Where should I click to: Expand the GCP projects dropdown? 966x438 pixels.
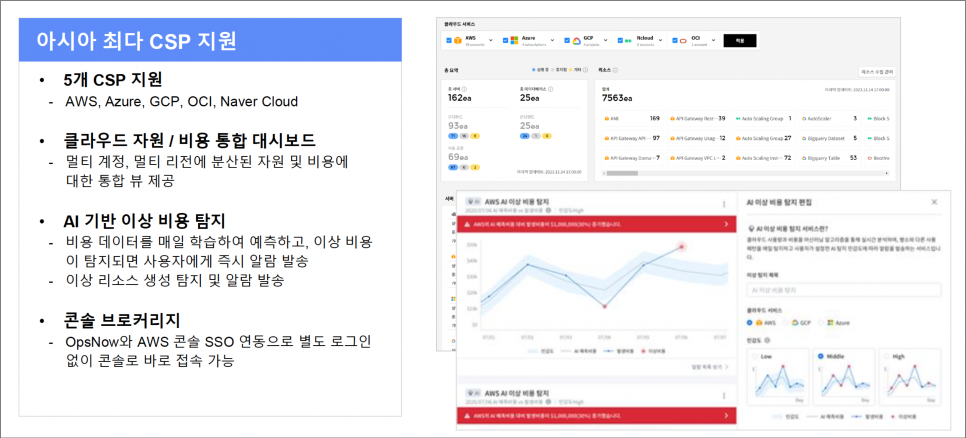[607, 41]
